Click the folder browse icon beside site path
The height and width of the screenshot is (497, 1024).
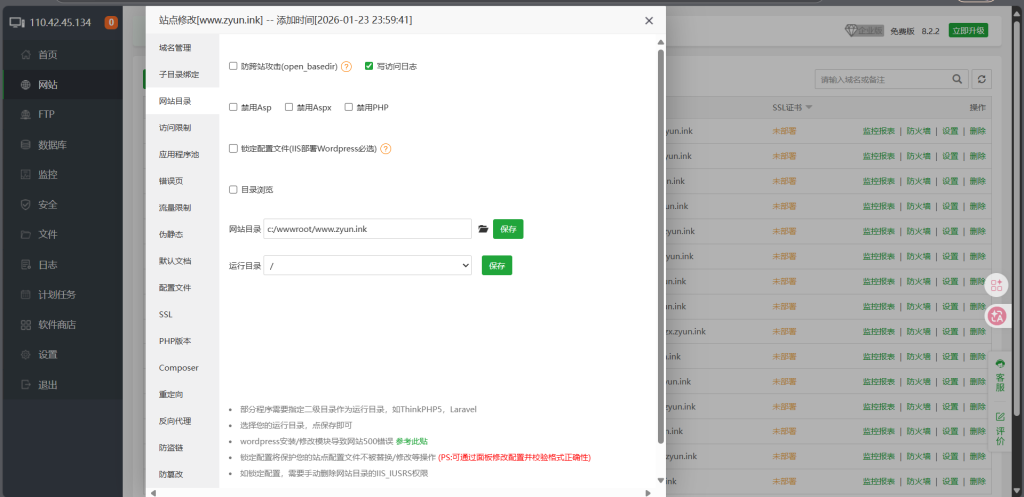(483, 229)
